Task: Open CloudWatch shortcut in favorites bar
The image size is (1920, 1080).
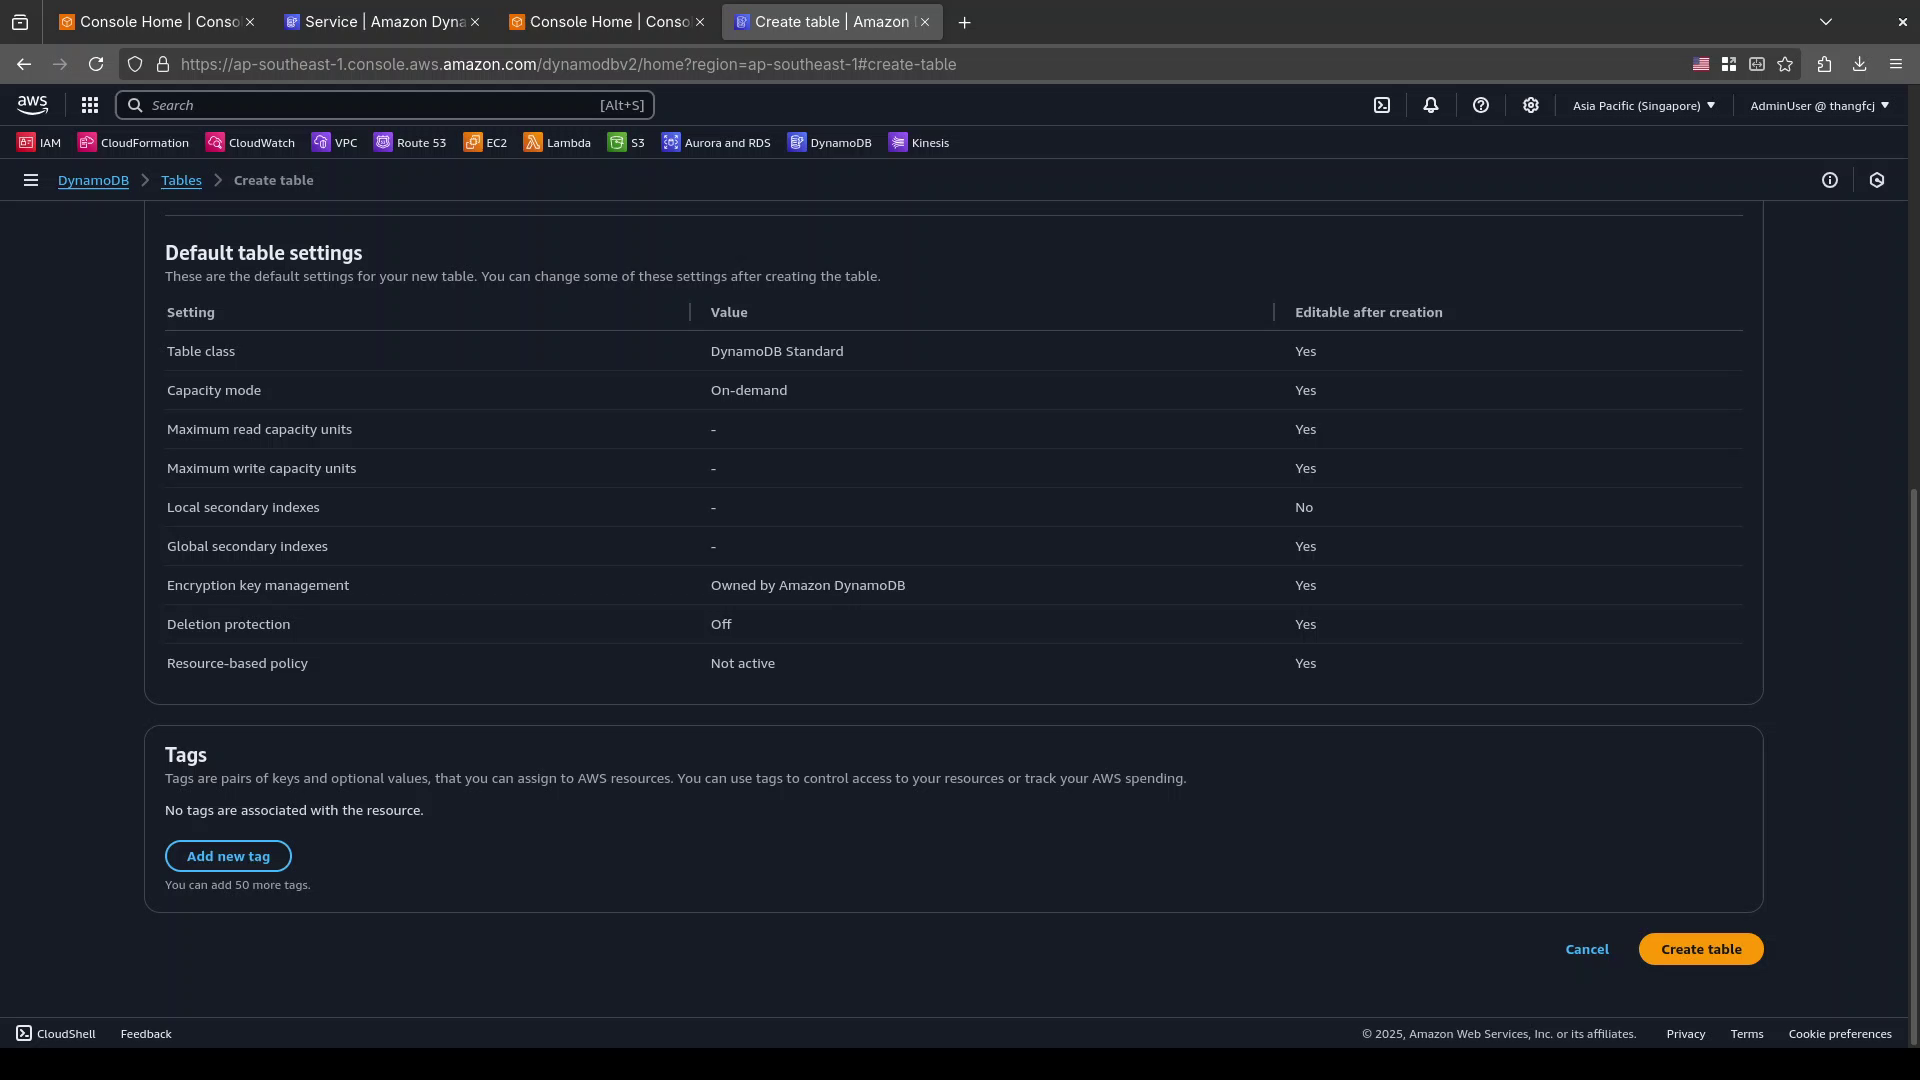Action: pyautogui.click(x=250, y=143)
